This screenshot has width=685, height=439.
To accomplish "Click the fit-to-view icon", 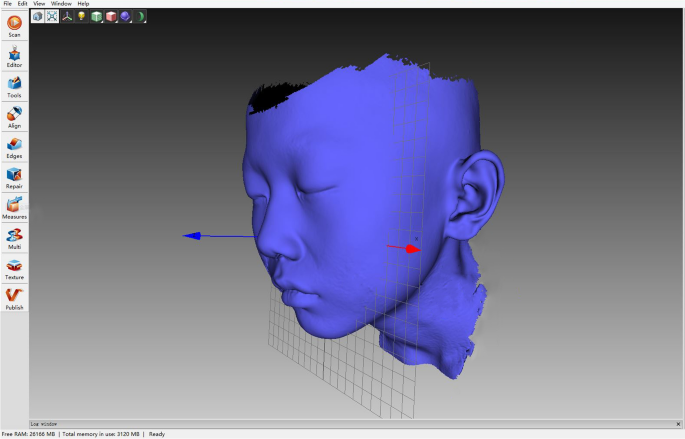I will pos(52,17).
